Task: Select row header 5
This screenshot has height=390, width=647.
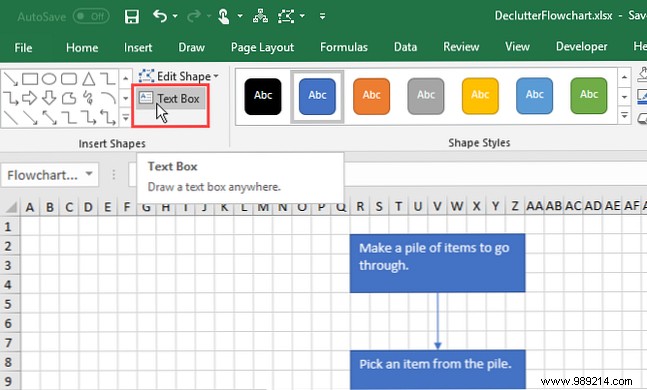Action: pos(8,304)
